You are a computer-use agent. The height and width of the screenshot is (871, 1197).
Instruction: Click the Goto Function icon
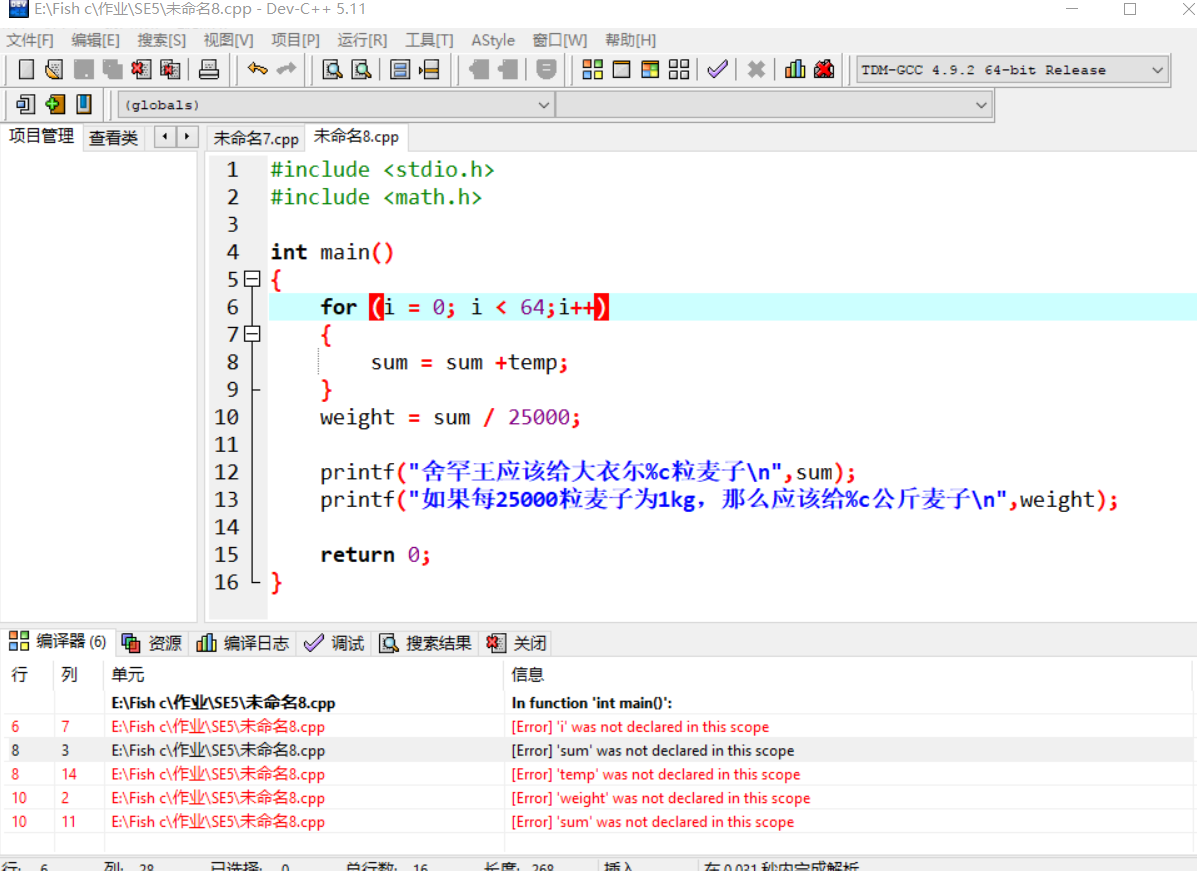tap(399, 69)
